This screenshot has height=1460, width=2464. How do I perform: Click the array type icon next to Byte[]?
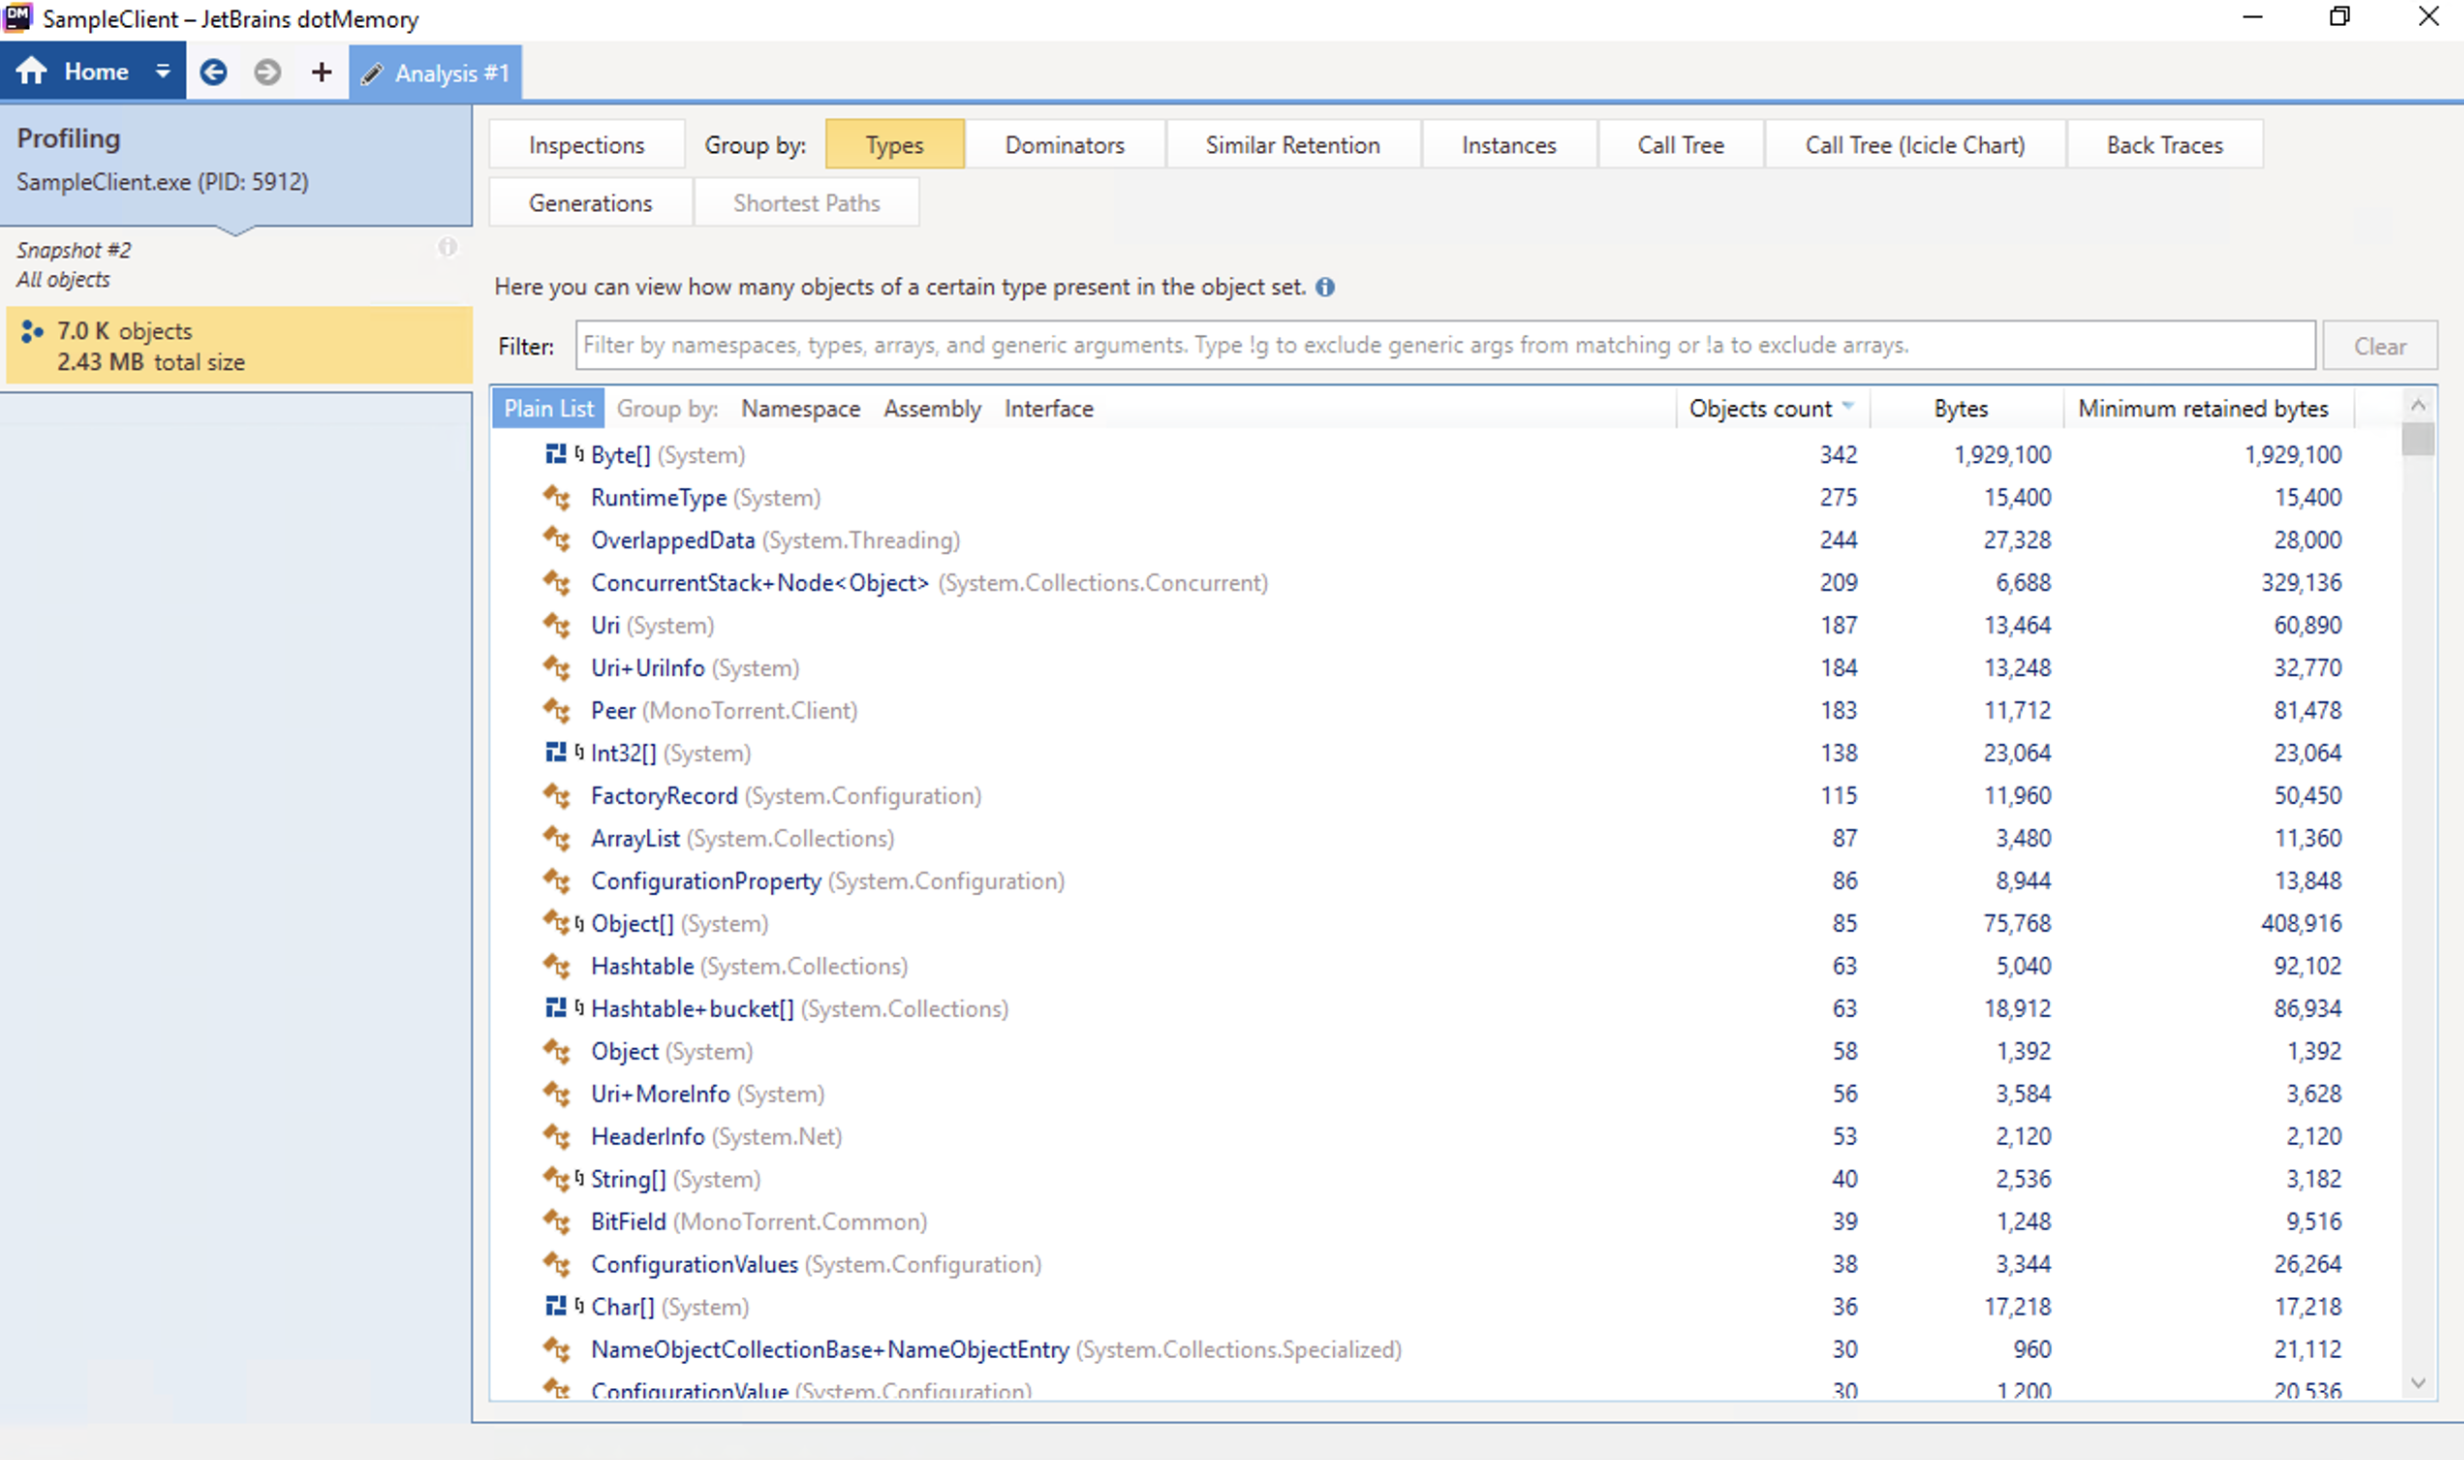tap(557, 454)
